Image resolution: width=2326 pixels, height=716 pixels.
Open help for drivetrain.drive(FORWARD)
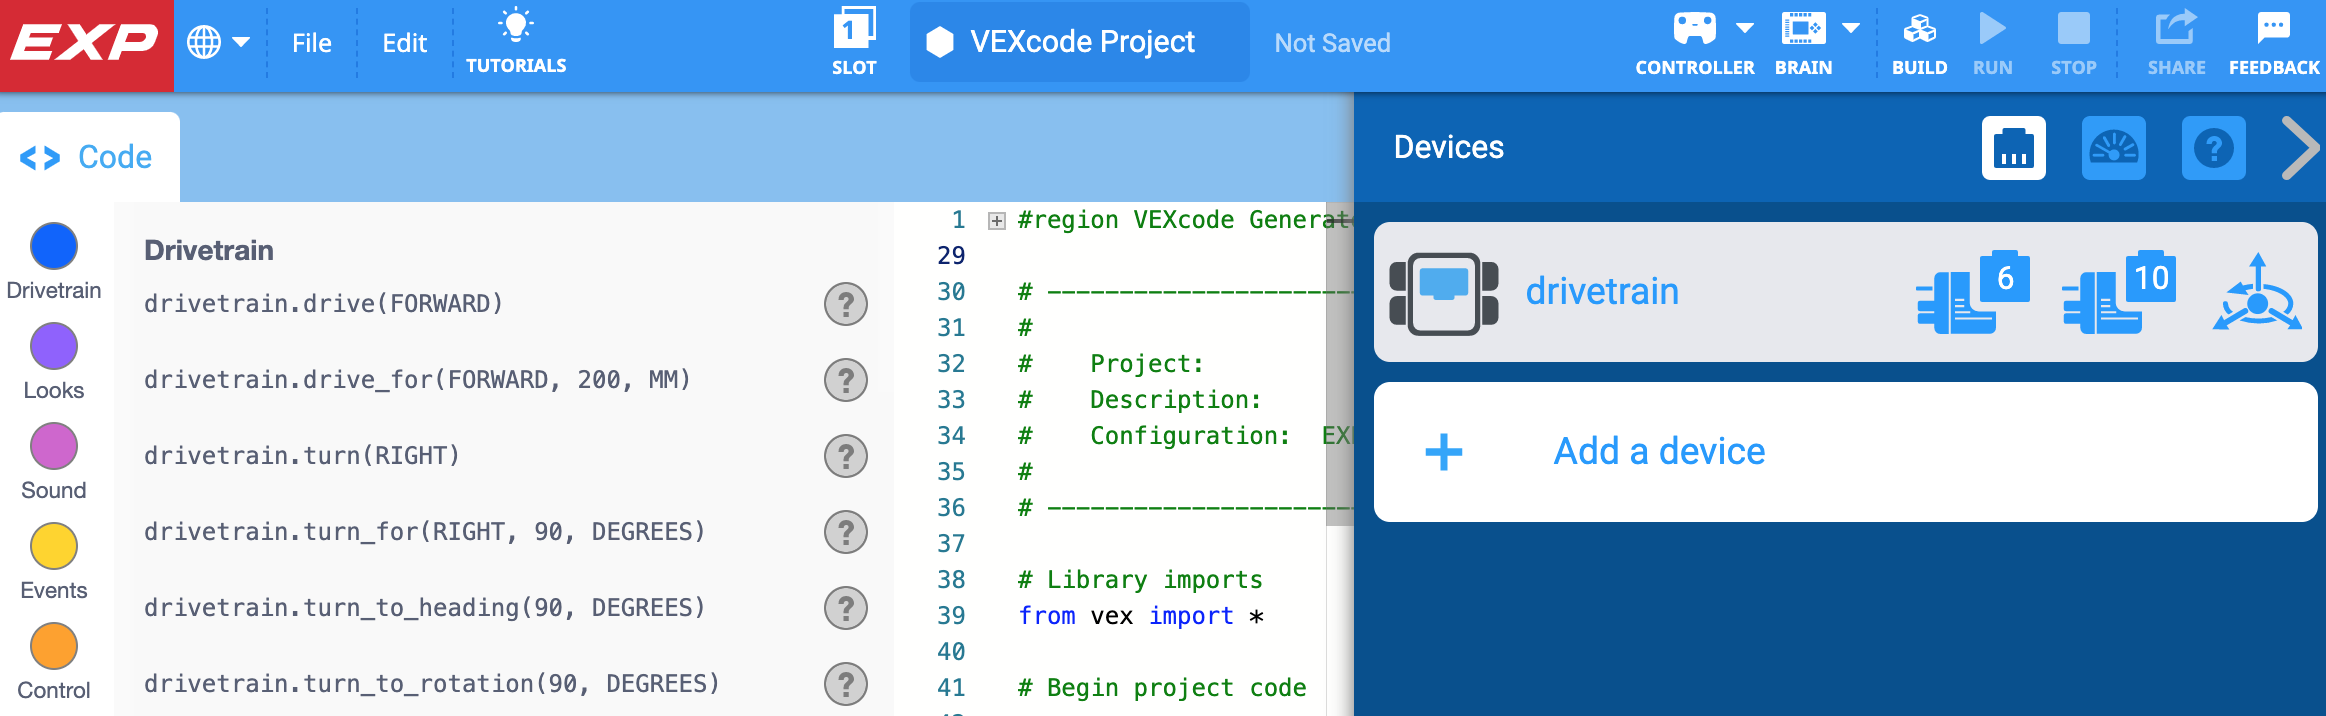pos(846,305)
